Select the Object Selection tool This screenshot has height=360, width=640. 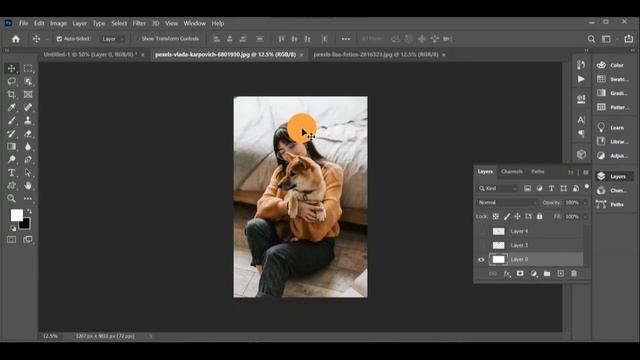(x=28, y=81)
